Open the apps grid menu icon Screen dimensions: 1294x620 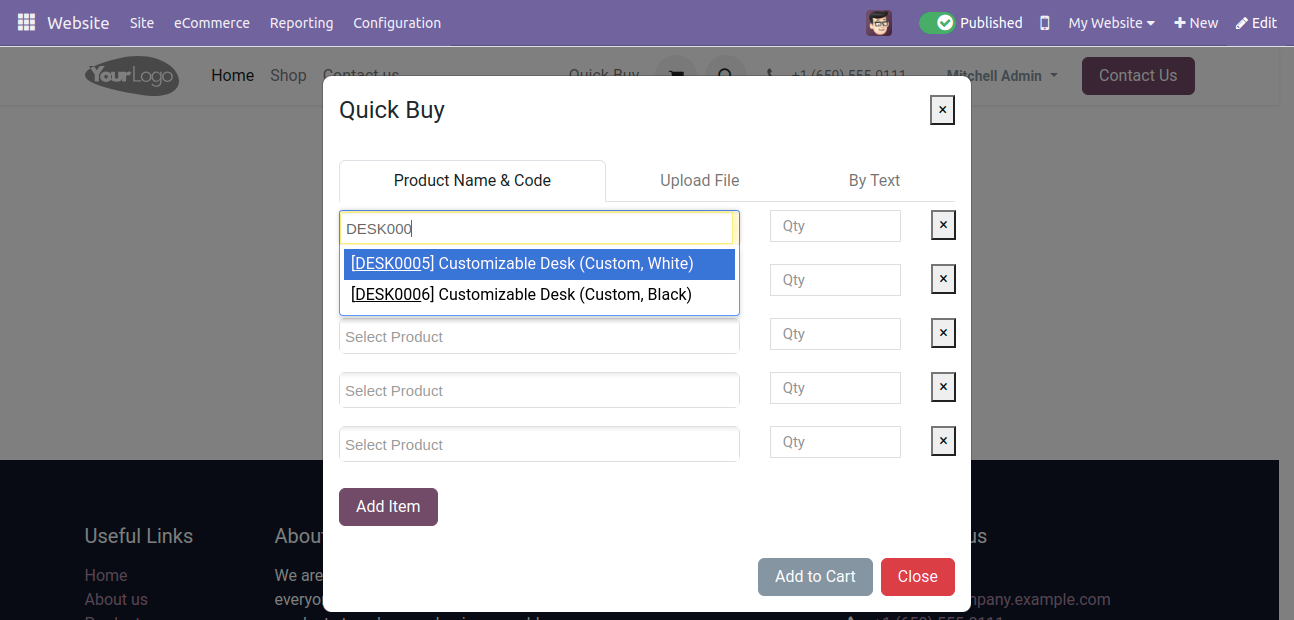point(26,22)
